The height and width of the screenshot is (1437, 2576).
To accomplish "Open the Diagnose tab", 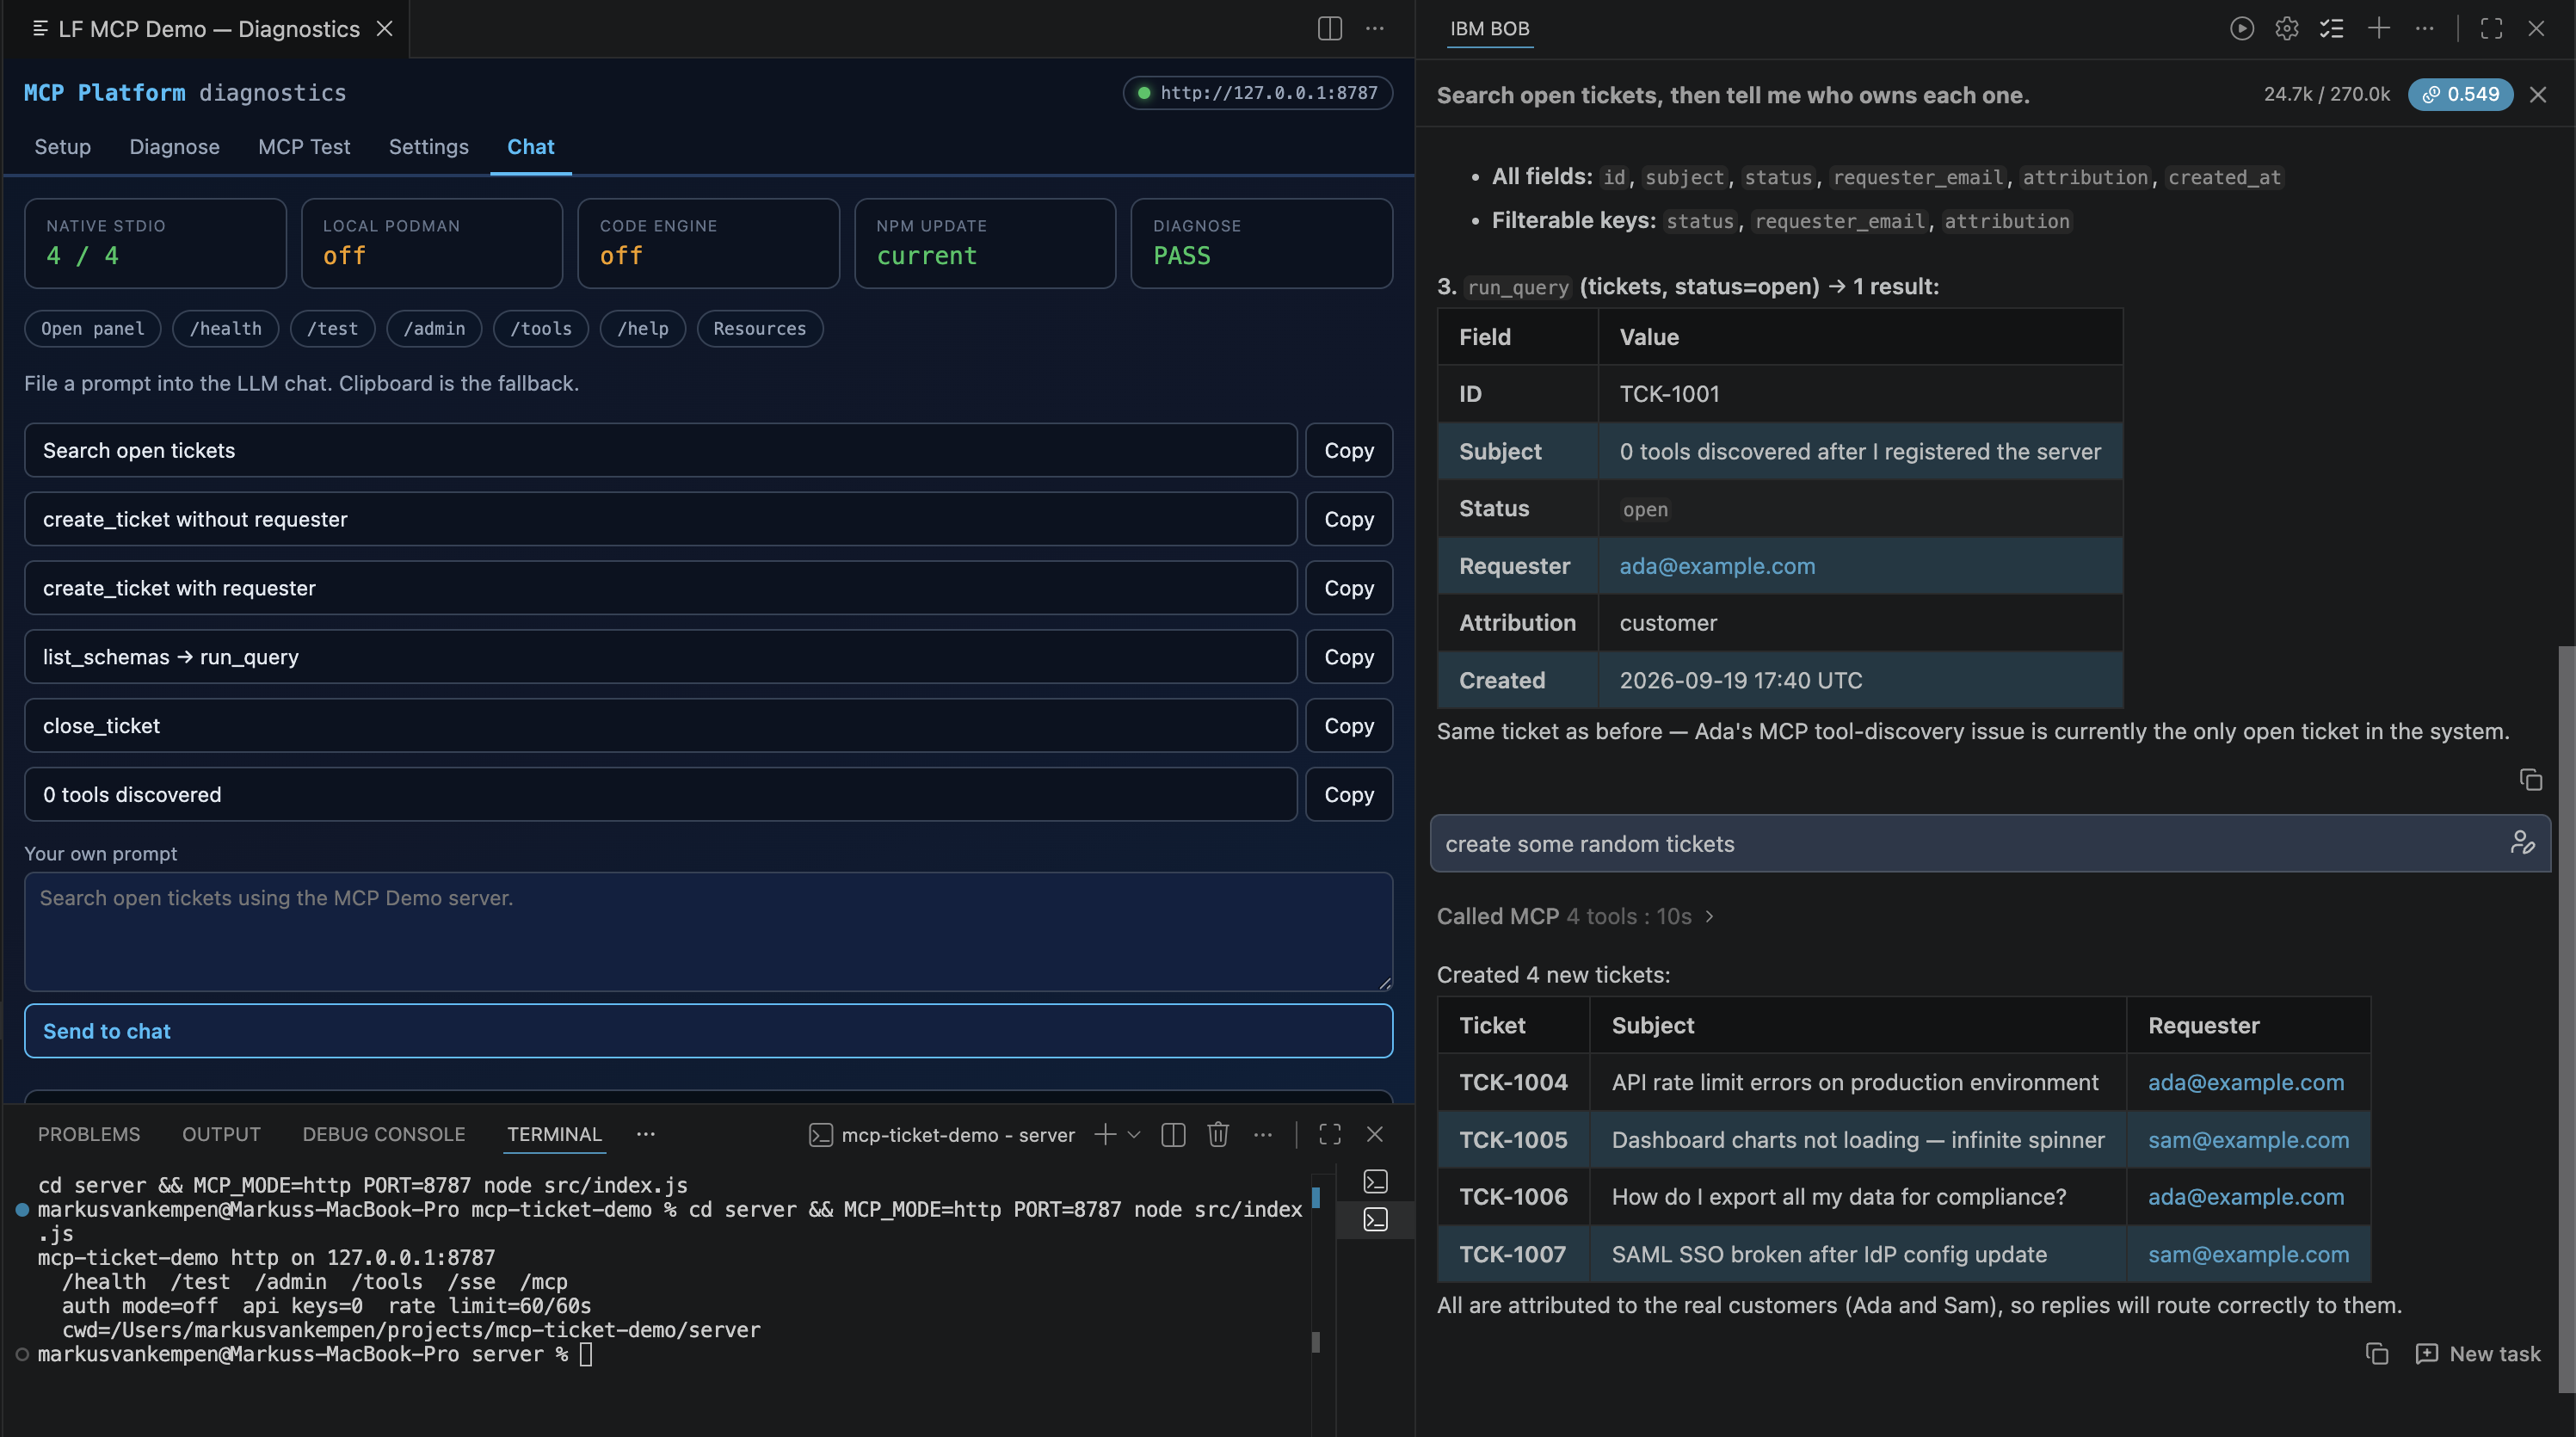I will point(174,146).
